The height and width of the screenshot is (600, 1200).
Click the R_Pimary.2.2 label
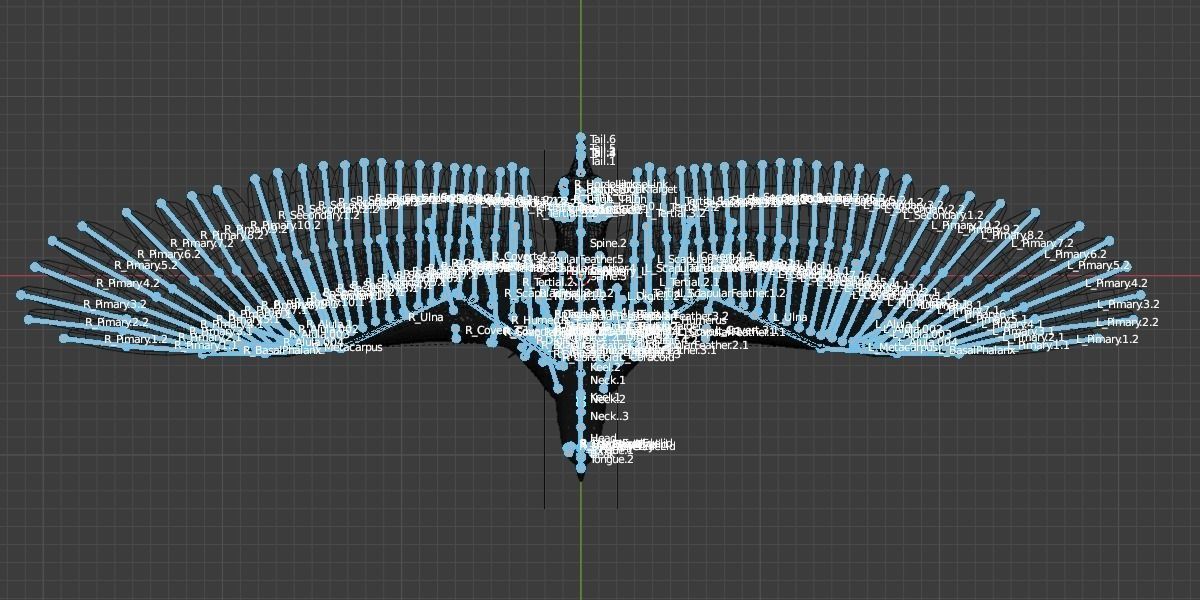click(x=117, y=322)
